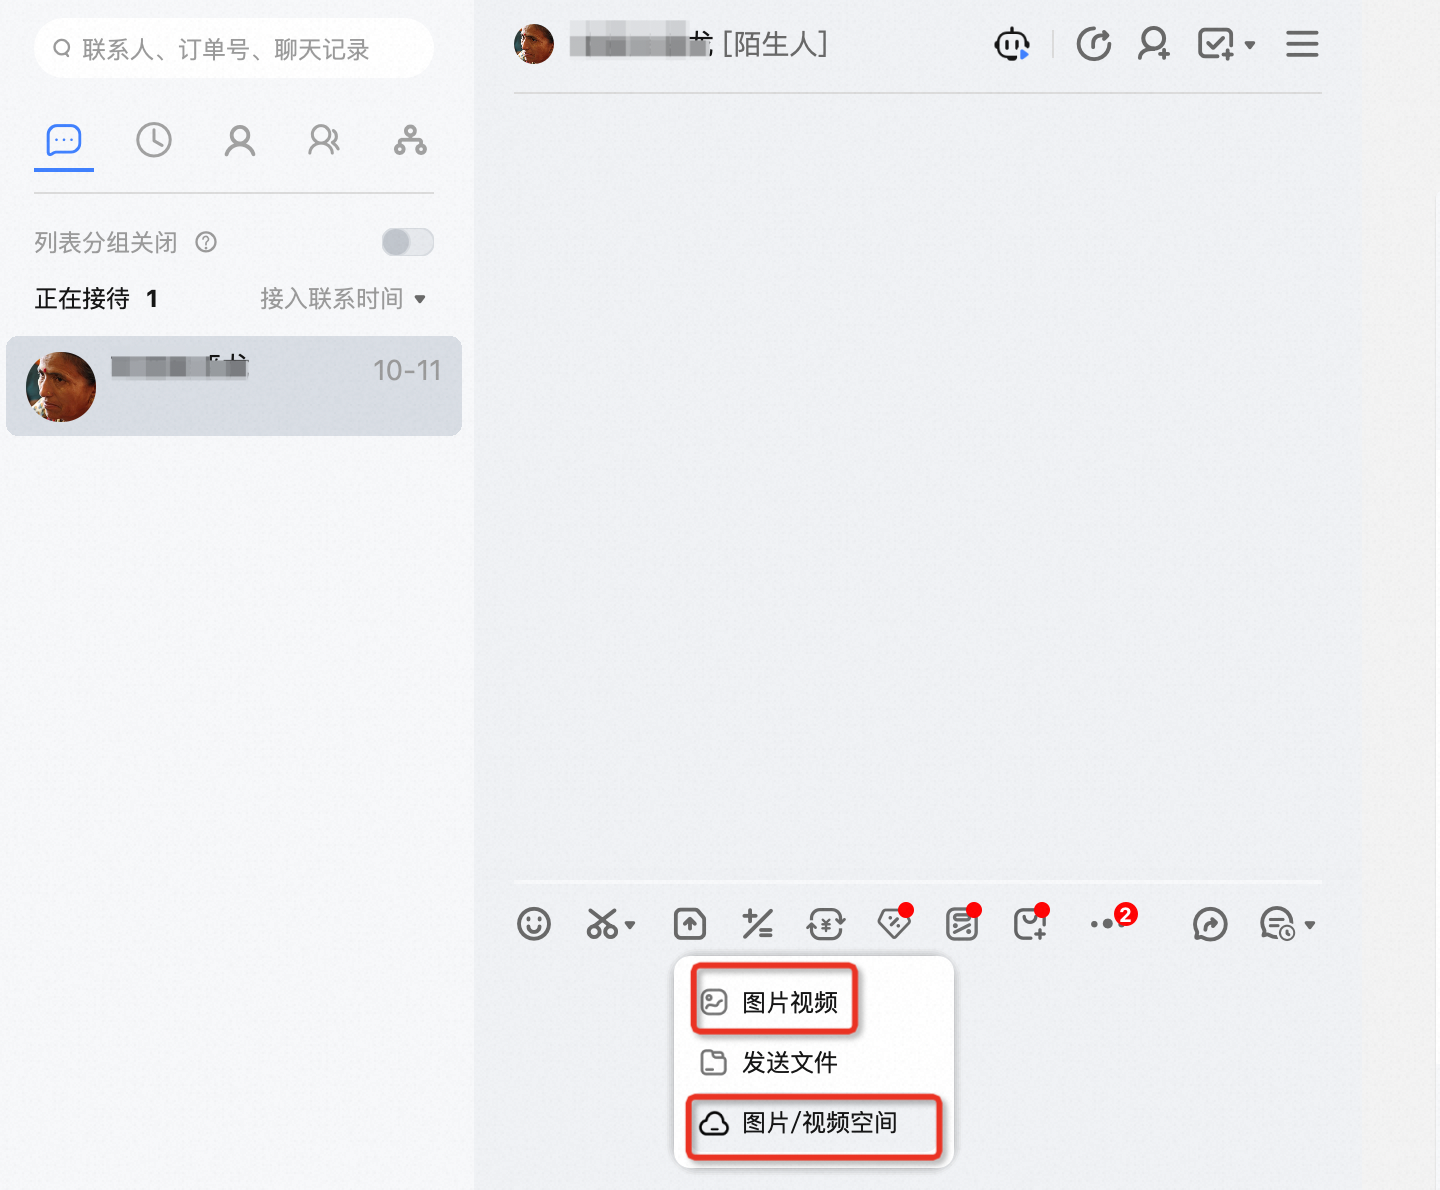Toggle the list grouping switch
This screenshot has height=1190, width=1440.
coord(408,242)
